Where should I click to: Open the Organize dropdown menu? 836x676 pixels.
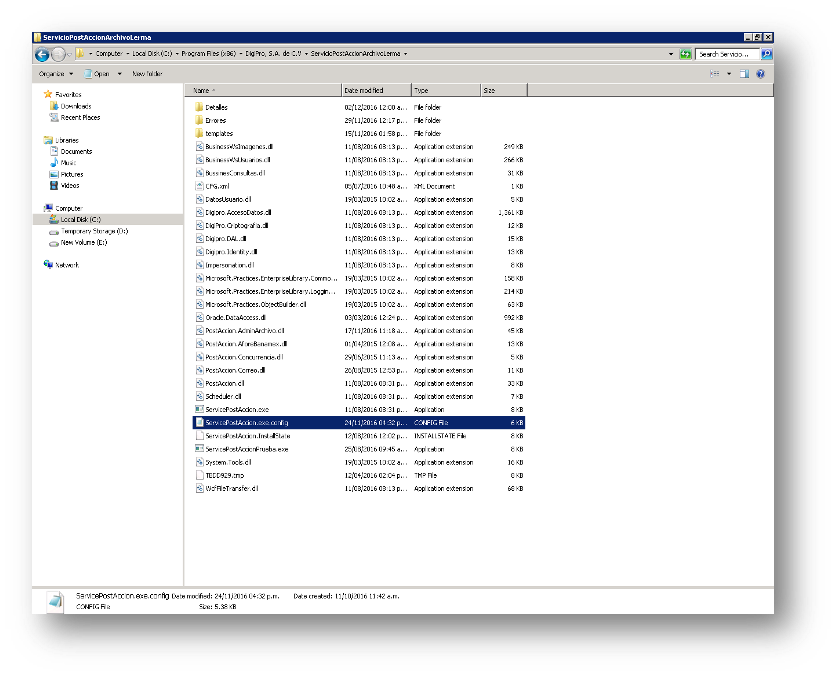point(55,74)
